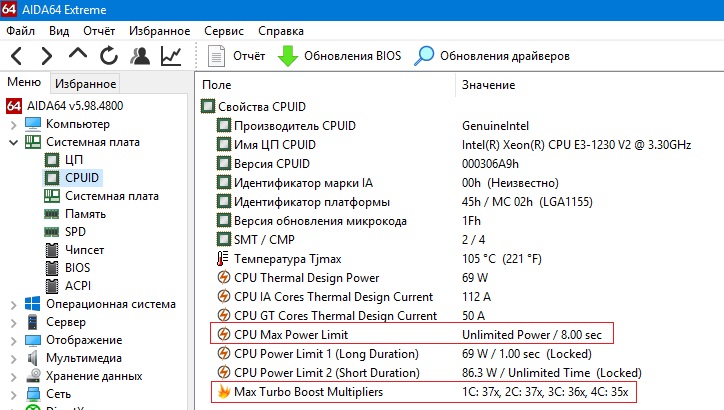Go up one level with the Up arrow
This screenshot has width=724, height=410.
click(78, 56)
